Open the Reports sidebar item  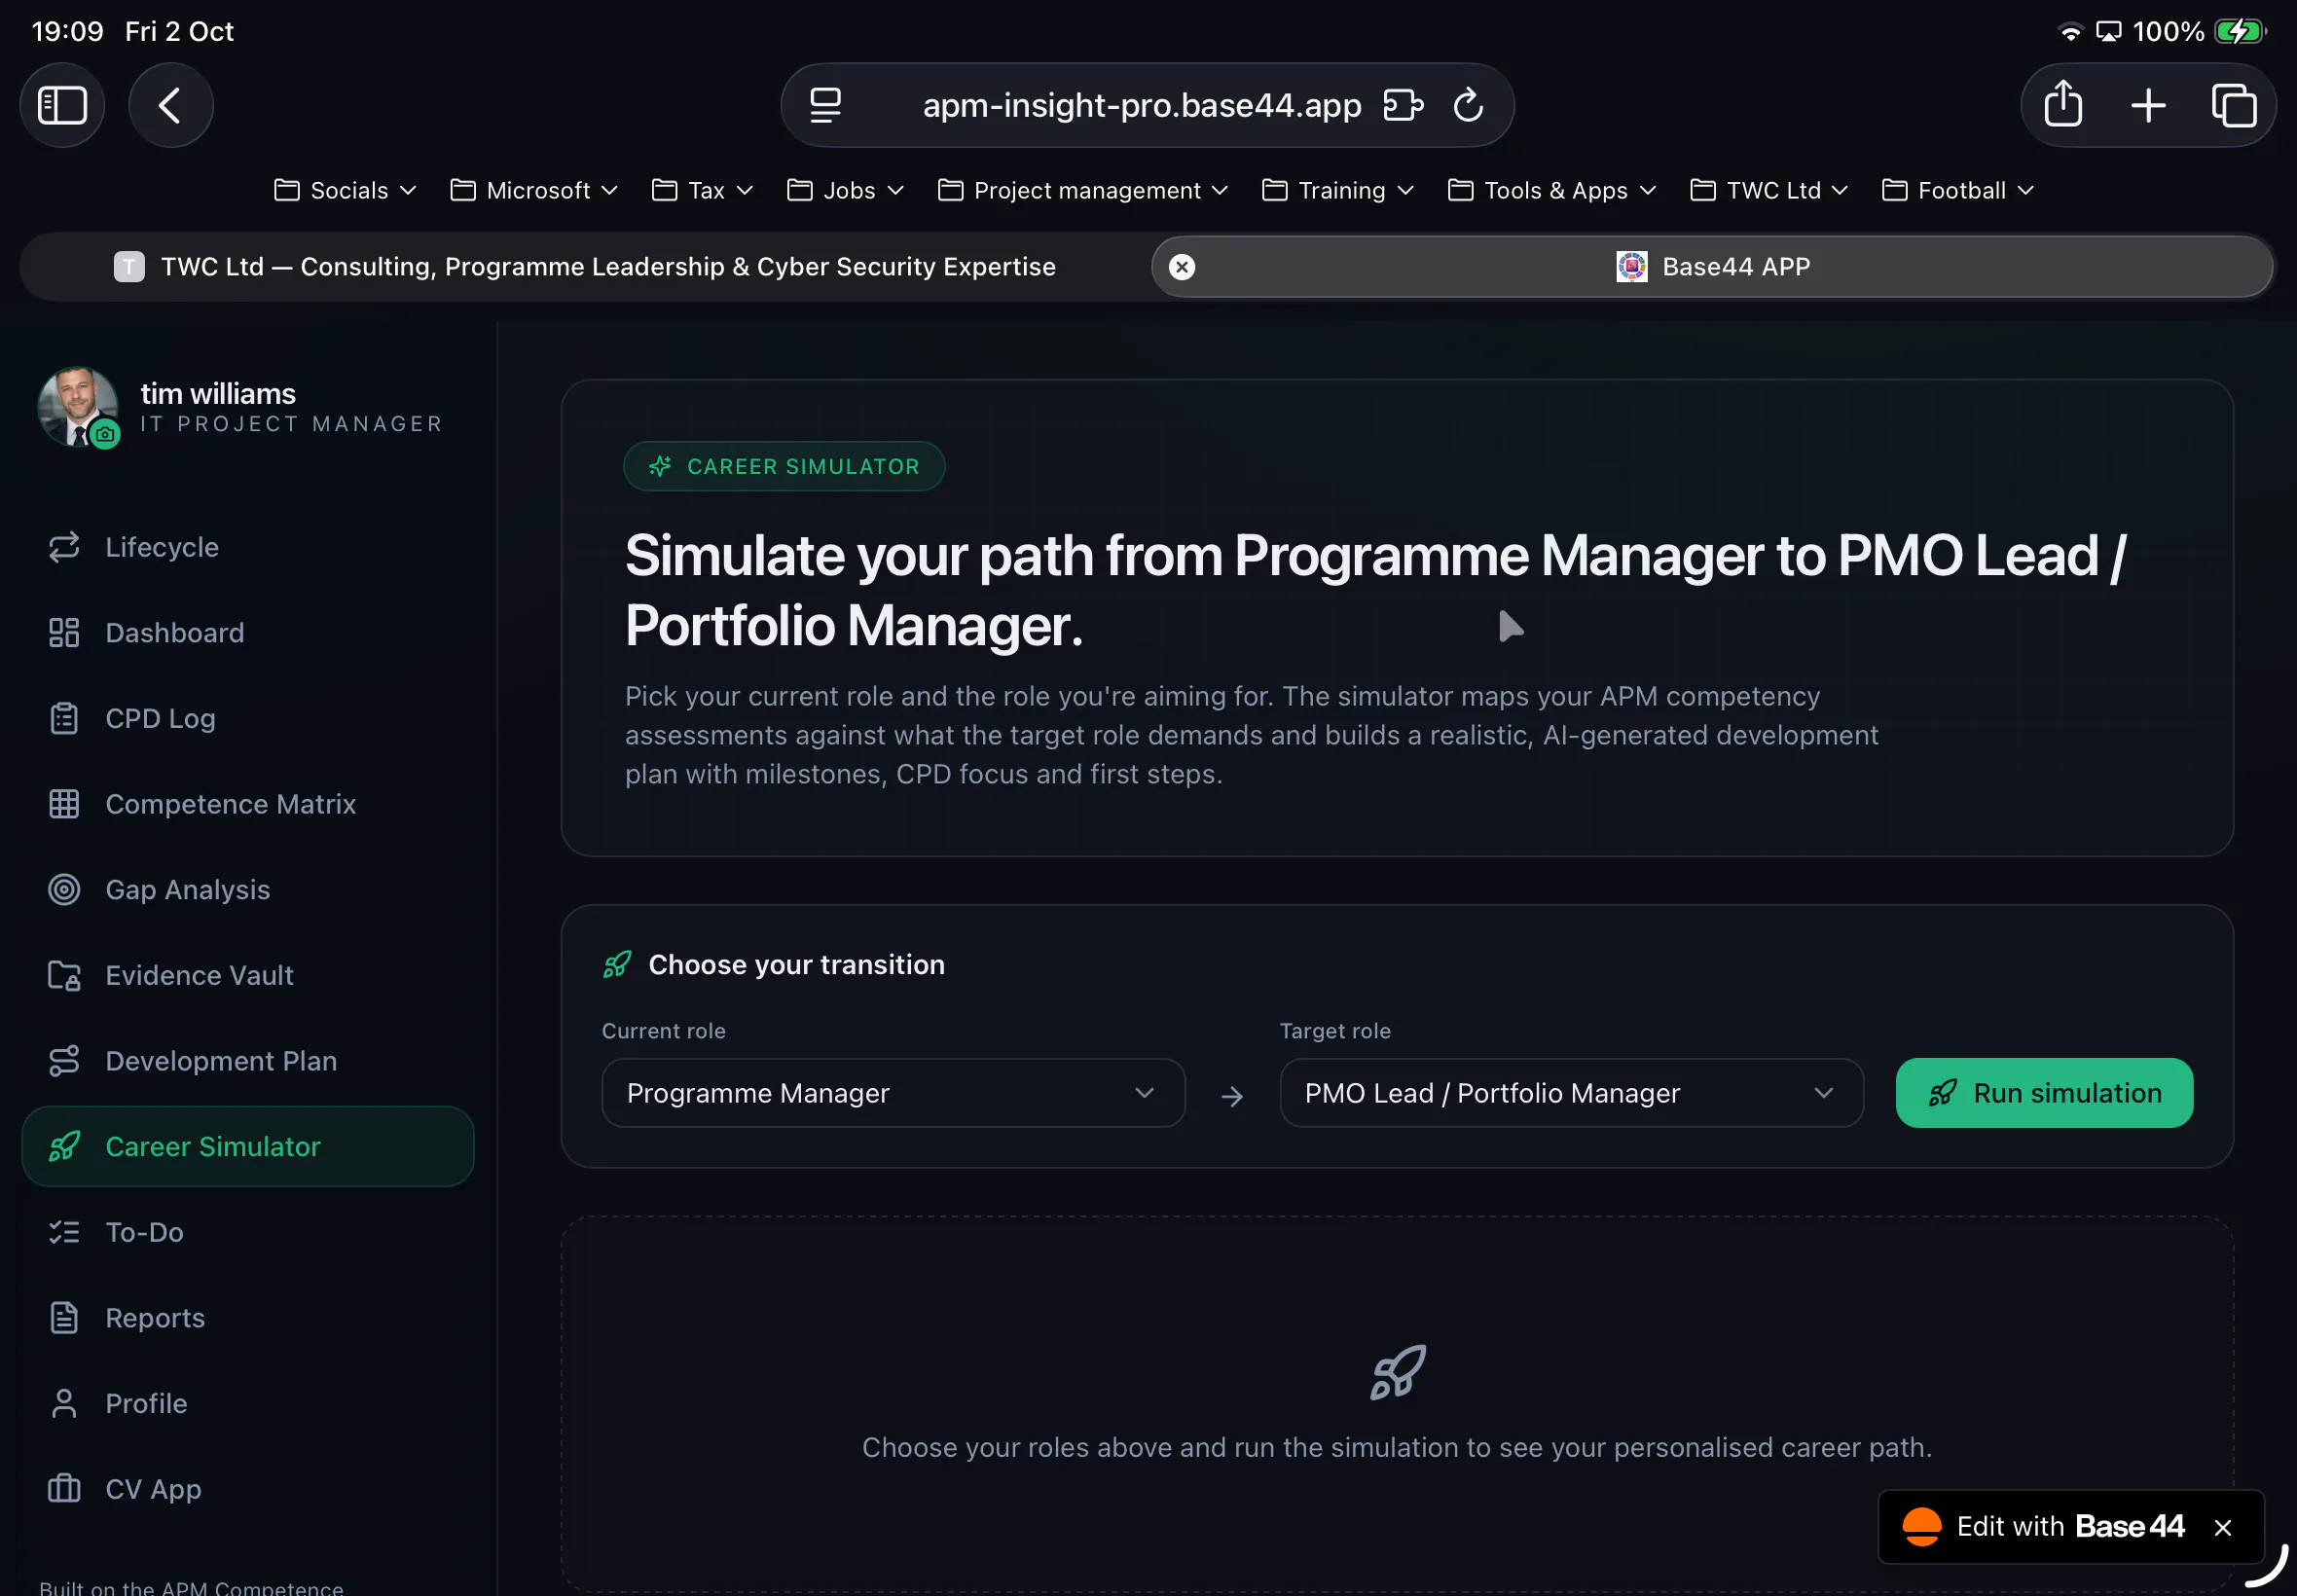[248, 1318]
